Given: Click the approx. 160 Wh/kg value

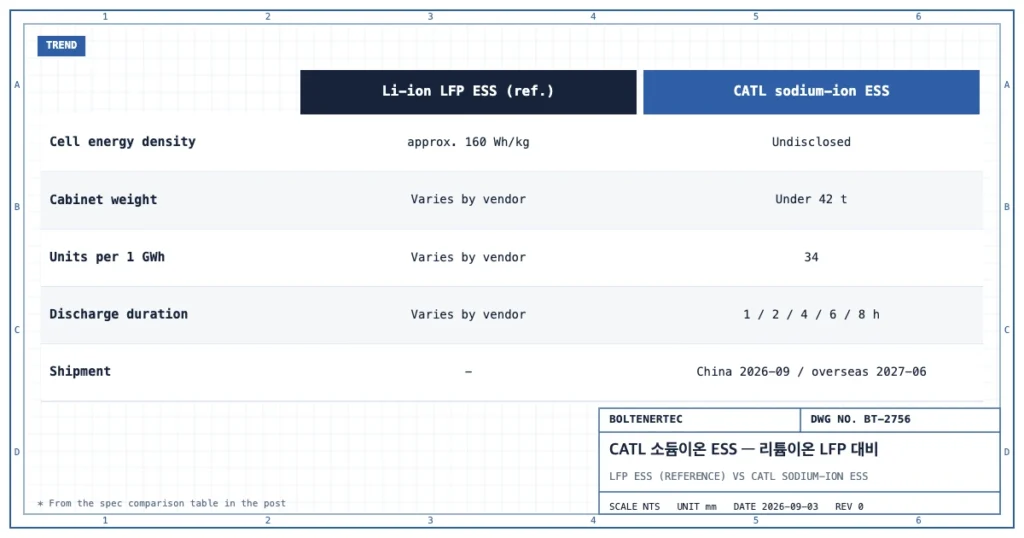Looking at the screenshot, I should [x=468, y=142].
